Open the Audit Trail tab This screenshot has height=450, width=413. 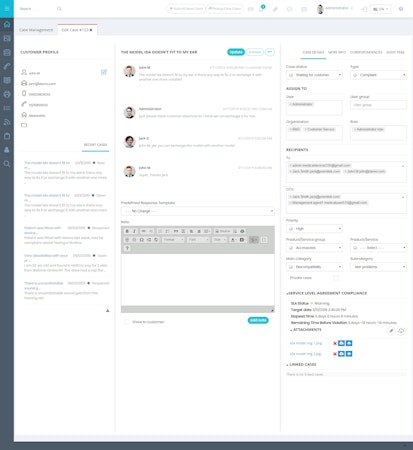pyautogui.click(x=395, y=52)
